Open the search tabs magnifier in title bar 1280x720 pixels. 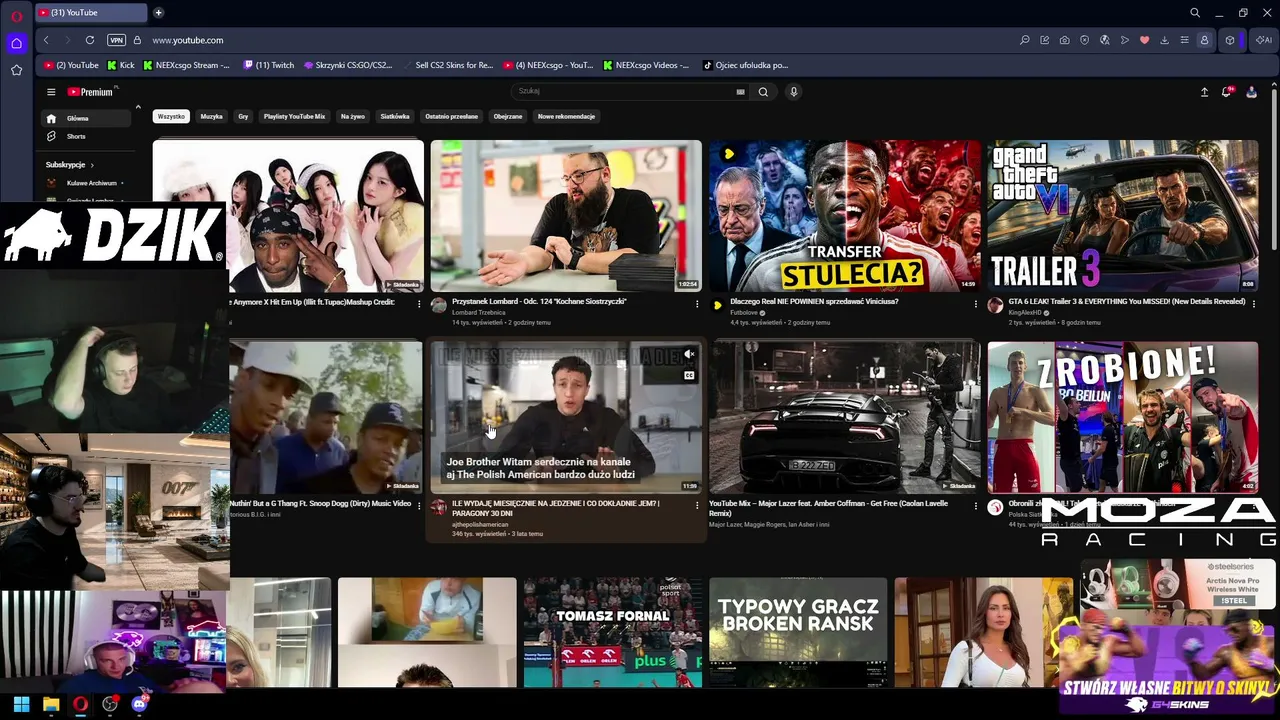coord(1195,13)
